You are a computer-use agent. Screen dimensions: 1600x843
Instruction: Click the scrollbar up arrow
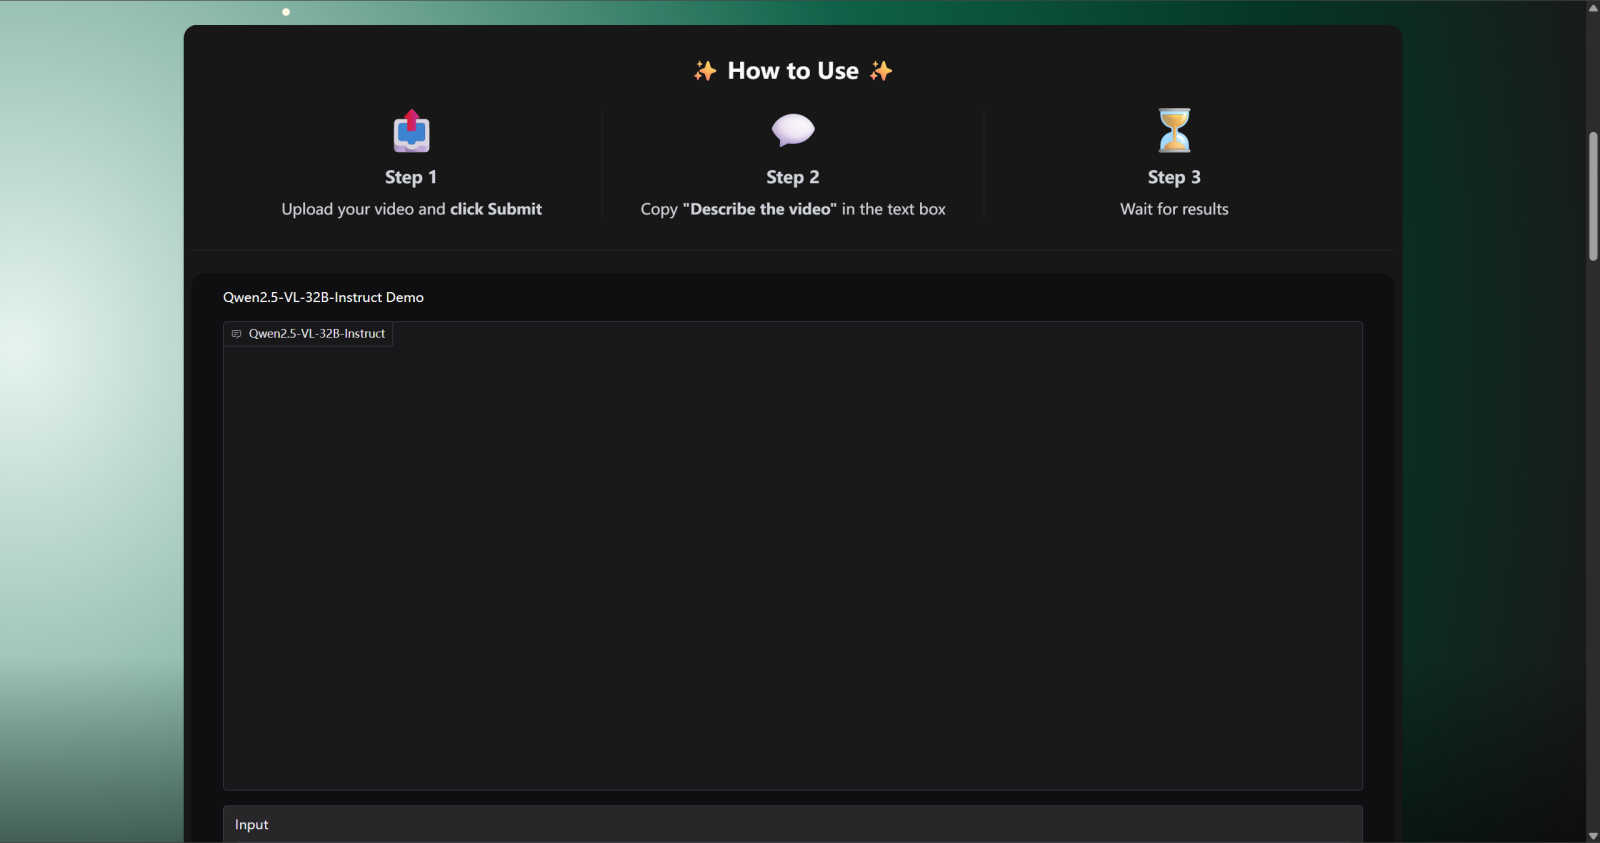[x=1593, y=8]
